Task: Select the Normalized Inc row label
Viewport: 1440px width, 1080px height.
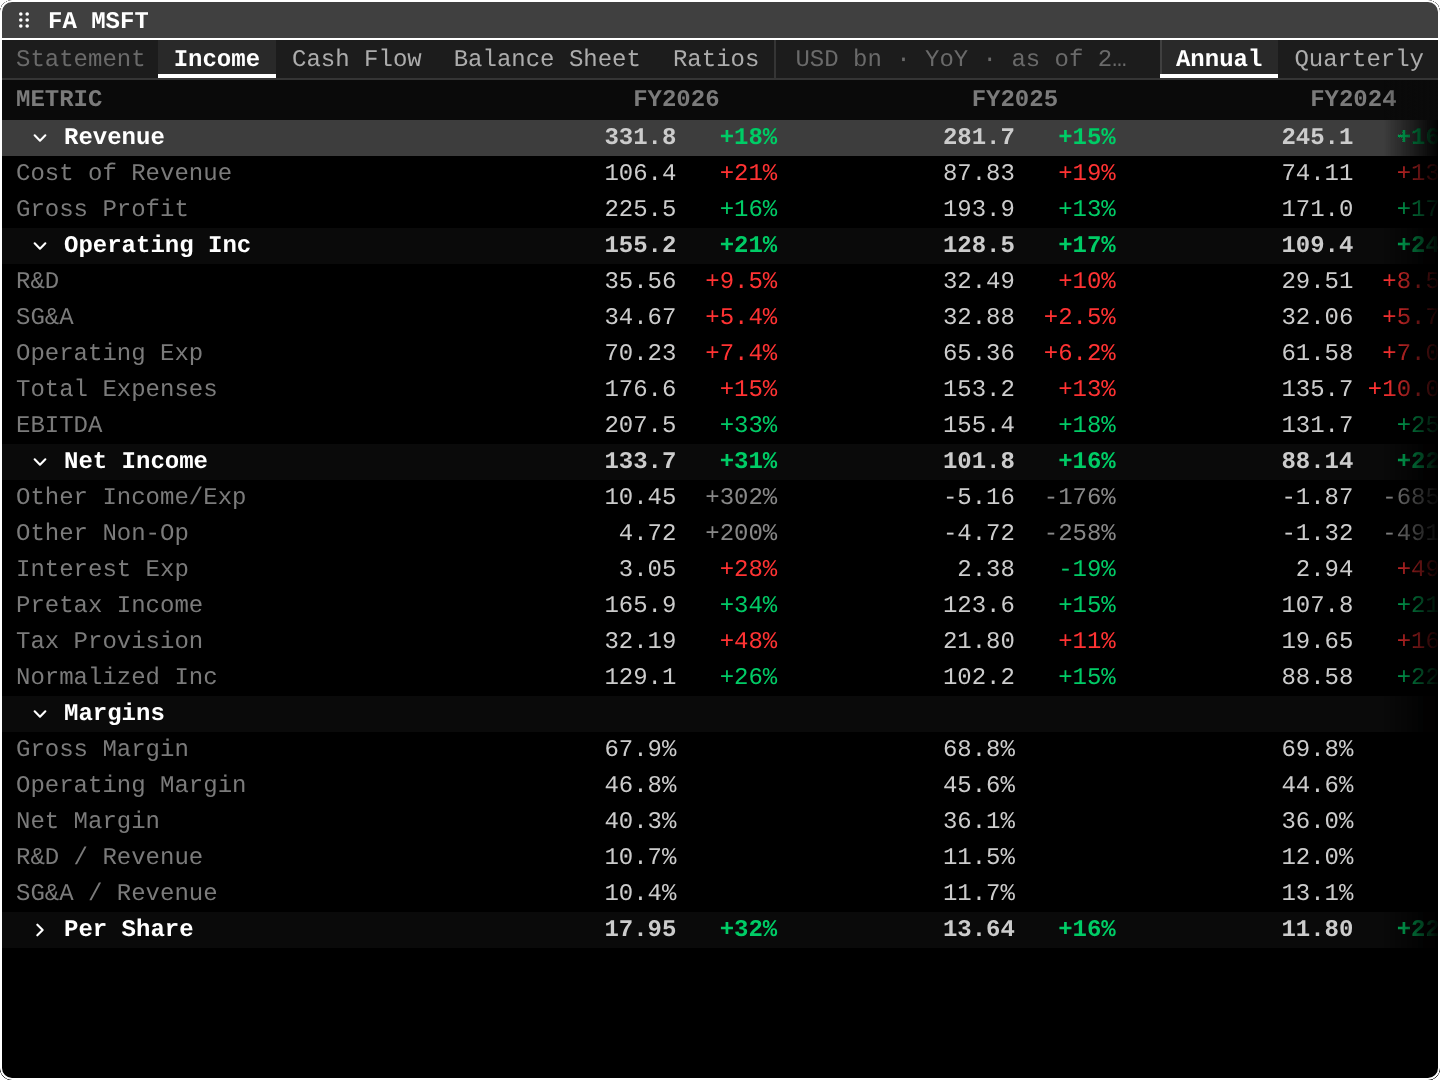Action: click(117, 677)
